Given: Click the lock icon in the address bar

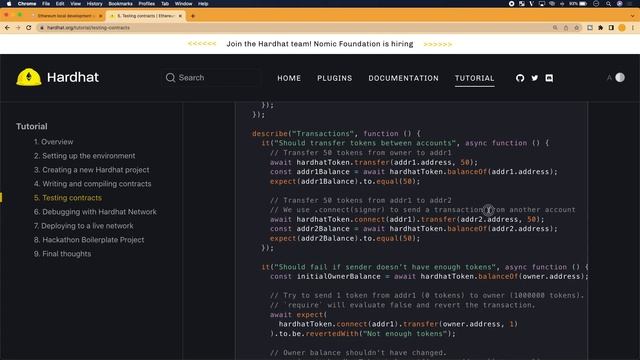Looking at the screenshot, I should [x=41, y=28].
